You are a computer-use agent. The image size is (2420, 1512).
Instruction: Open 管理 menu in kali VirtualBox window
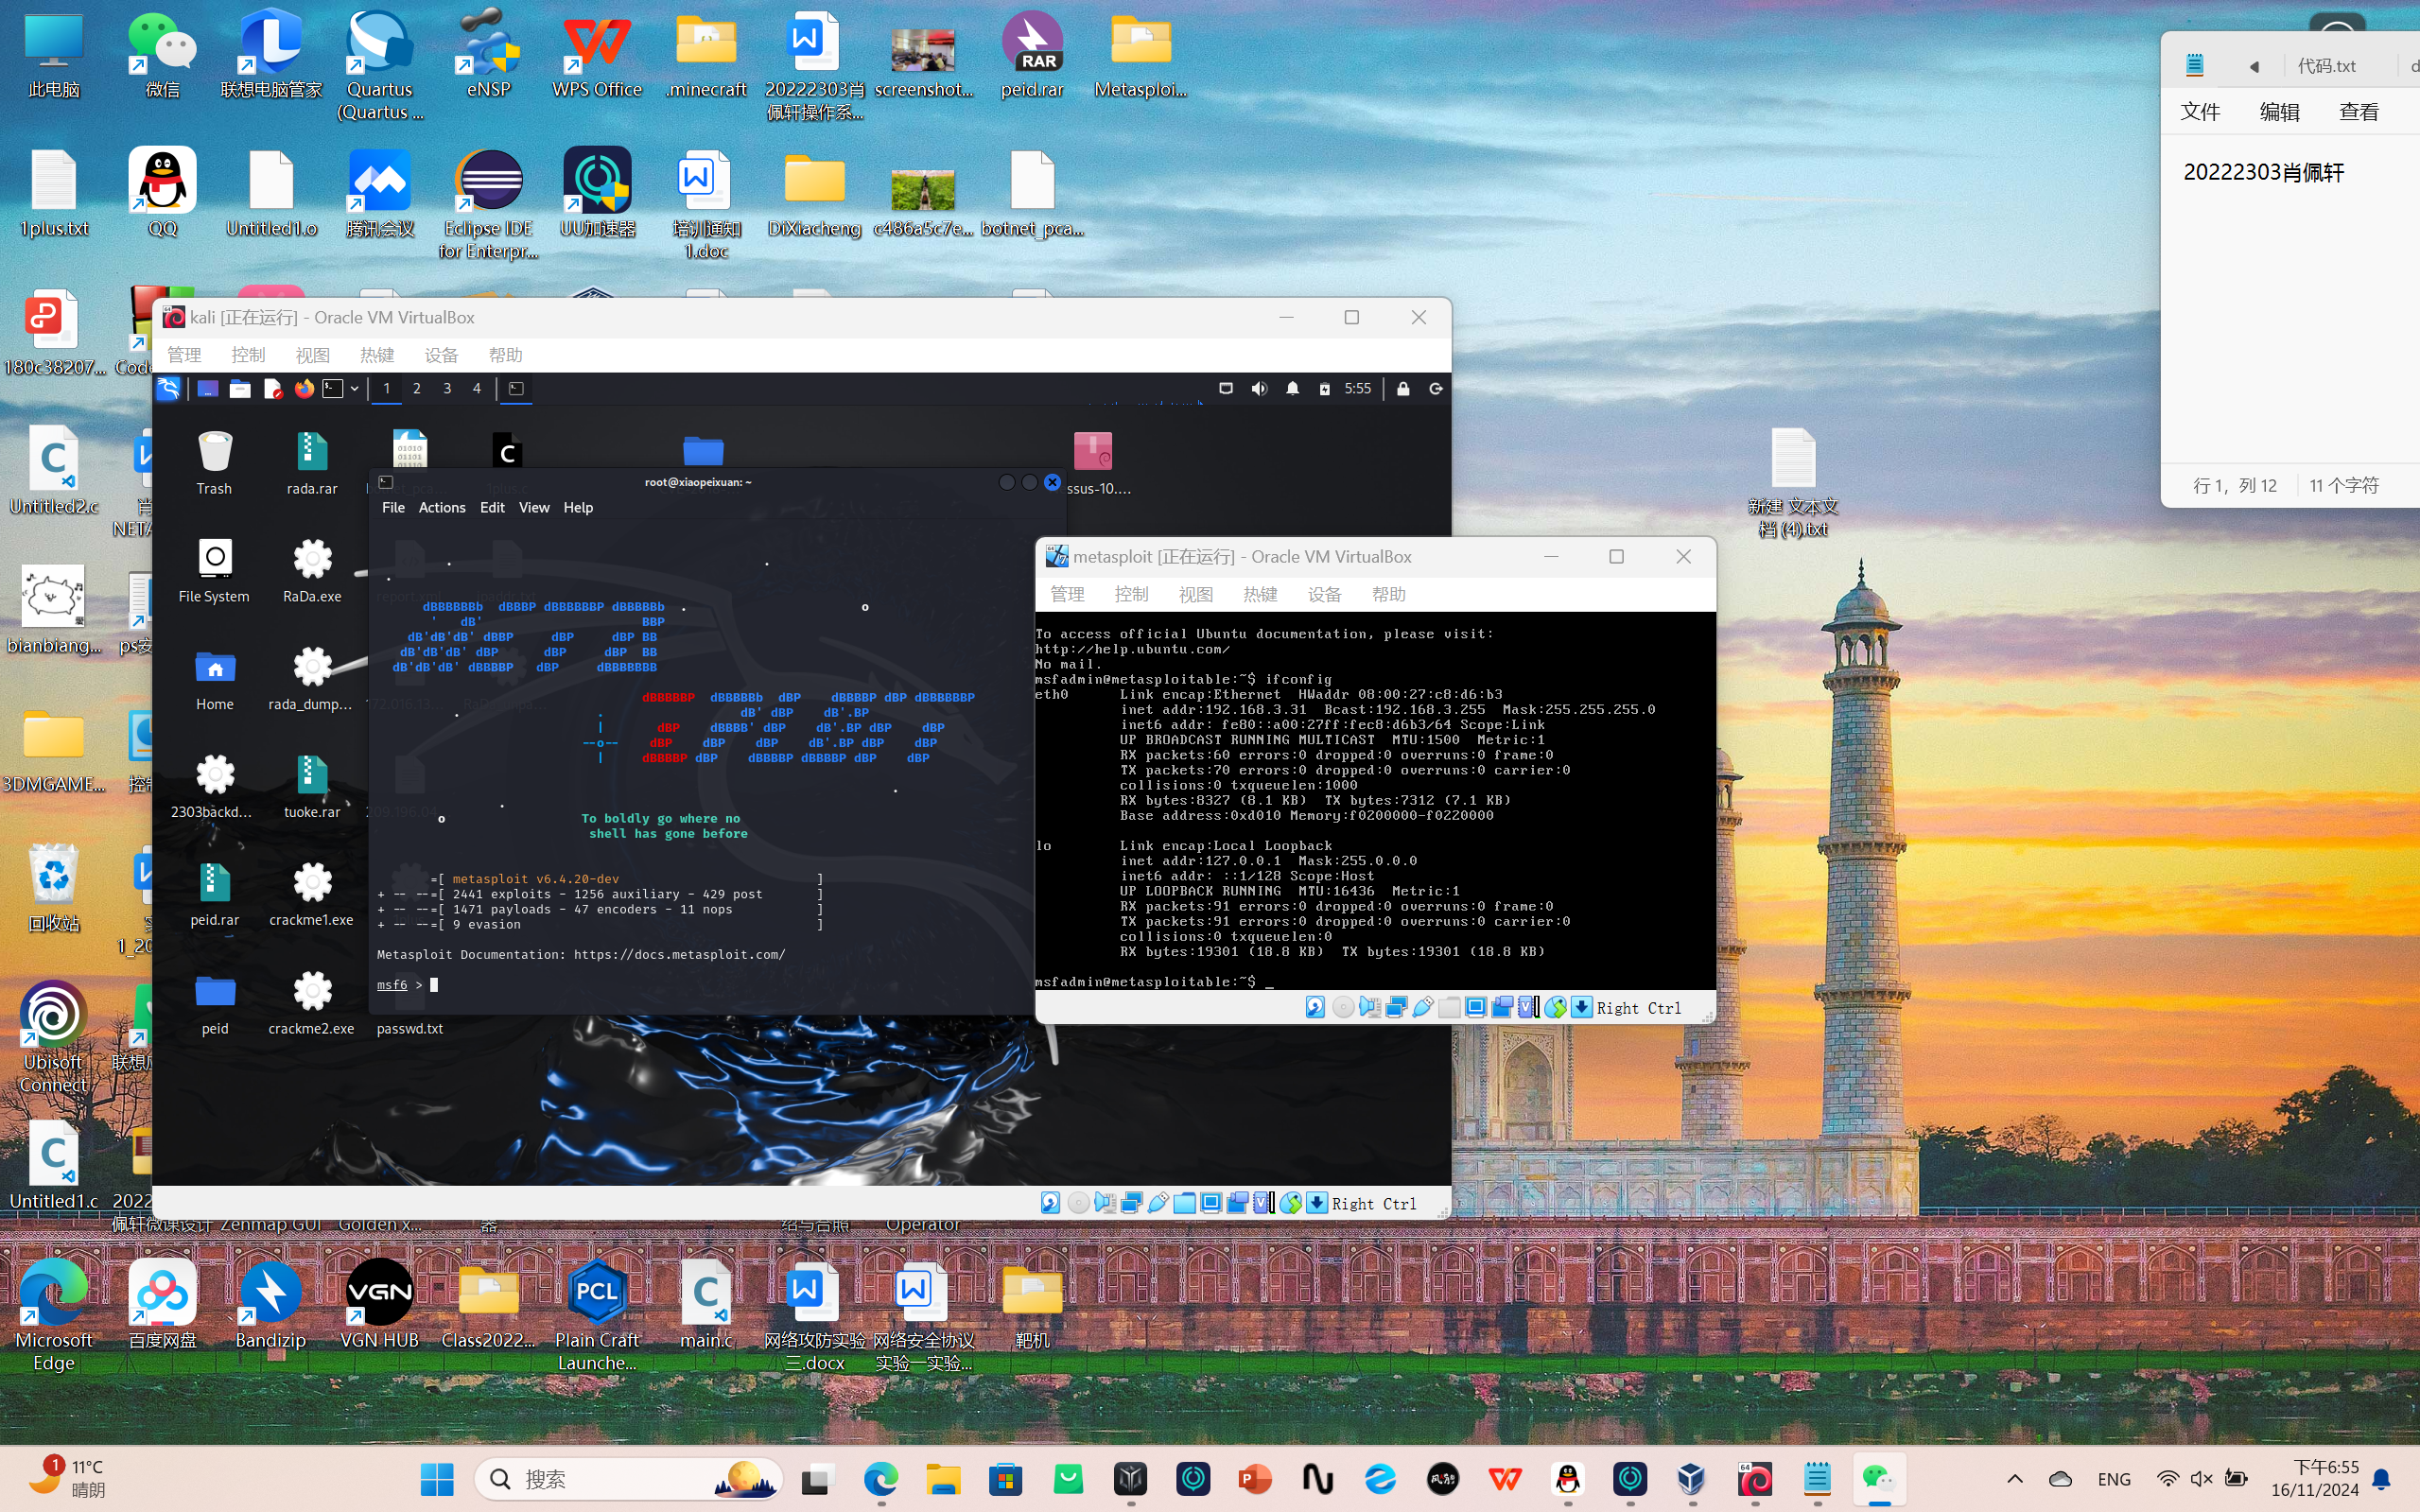click(184, 355)
